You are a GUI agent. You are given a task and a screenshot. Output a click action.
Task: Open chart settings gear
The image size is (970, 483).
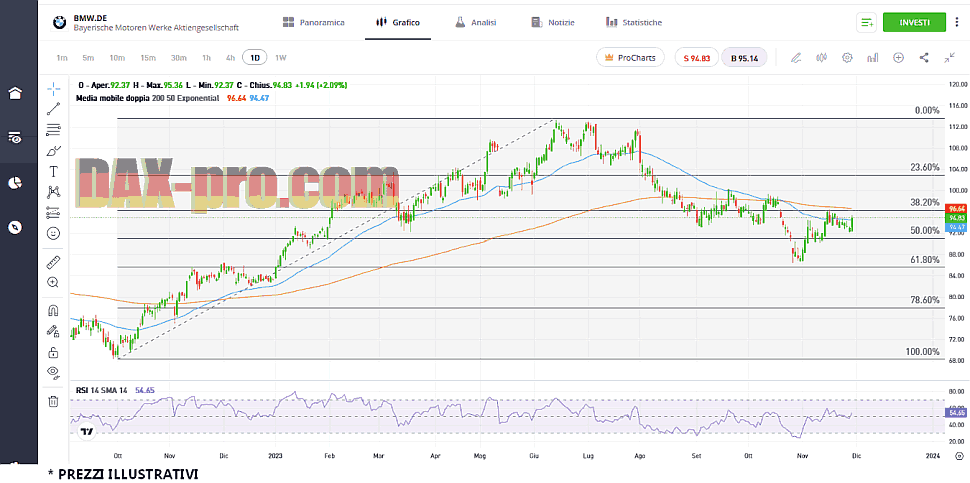pos(848,58)
